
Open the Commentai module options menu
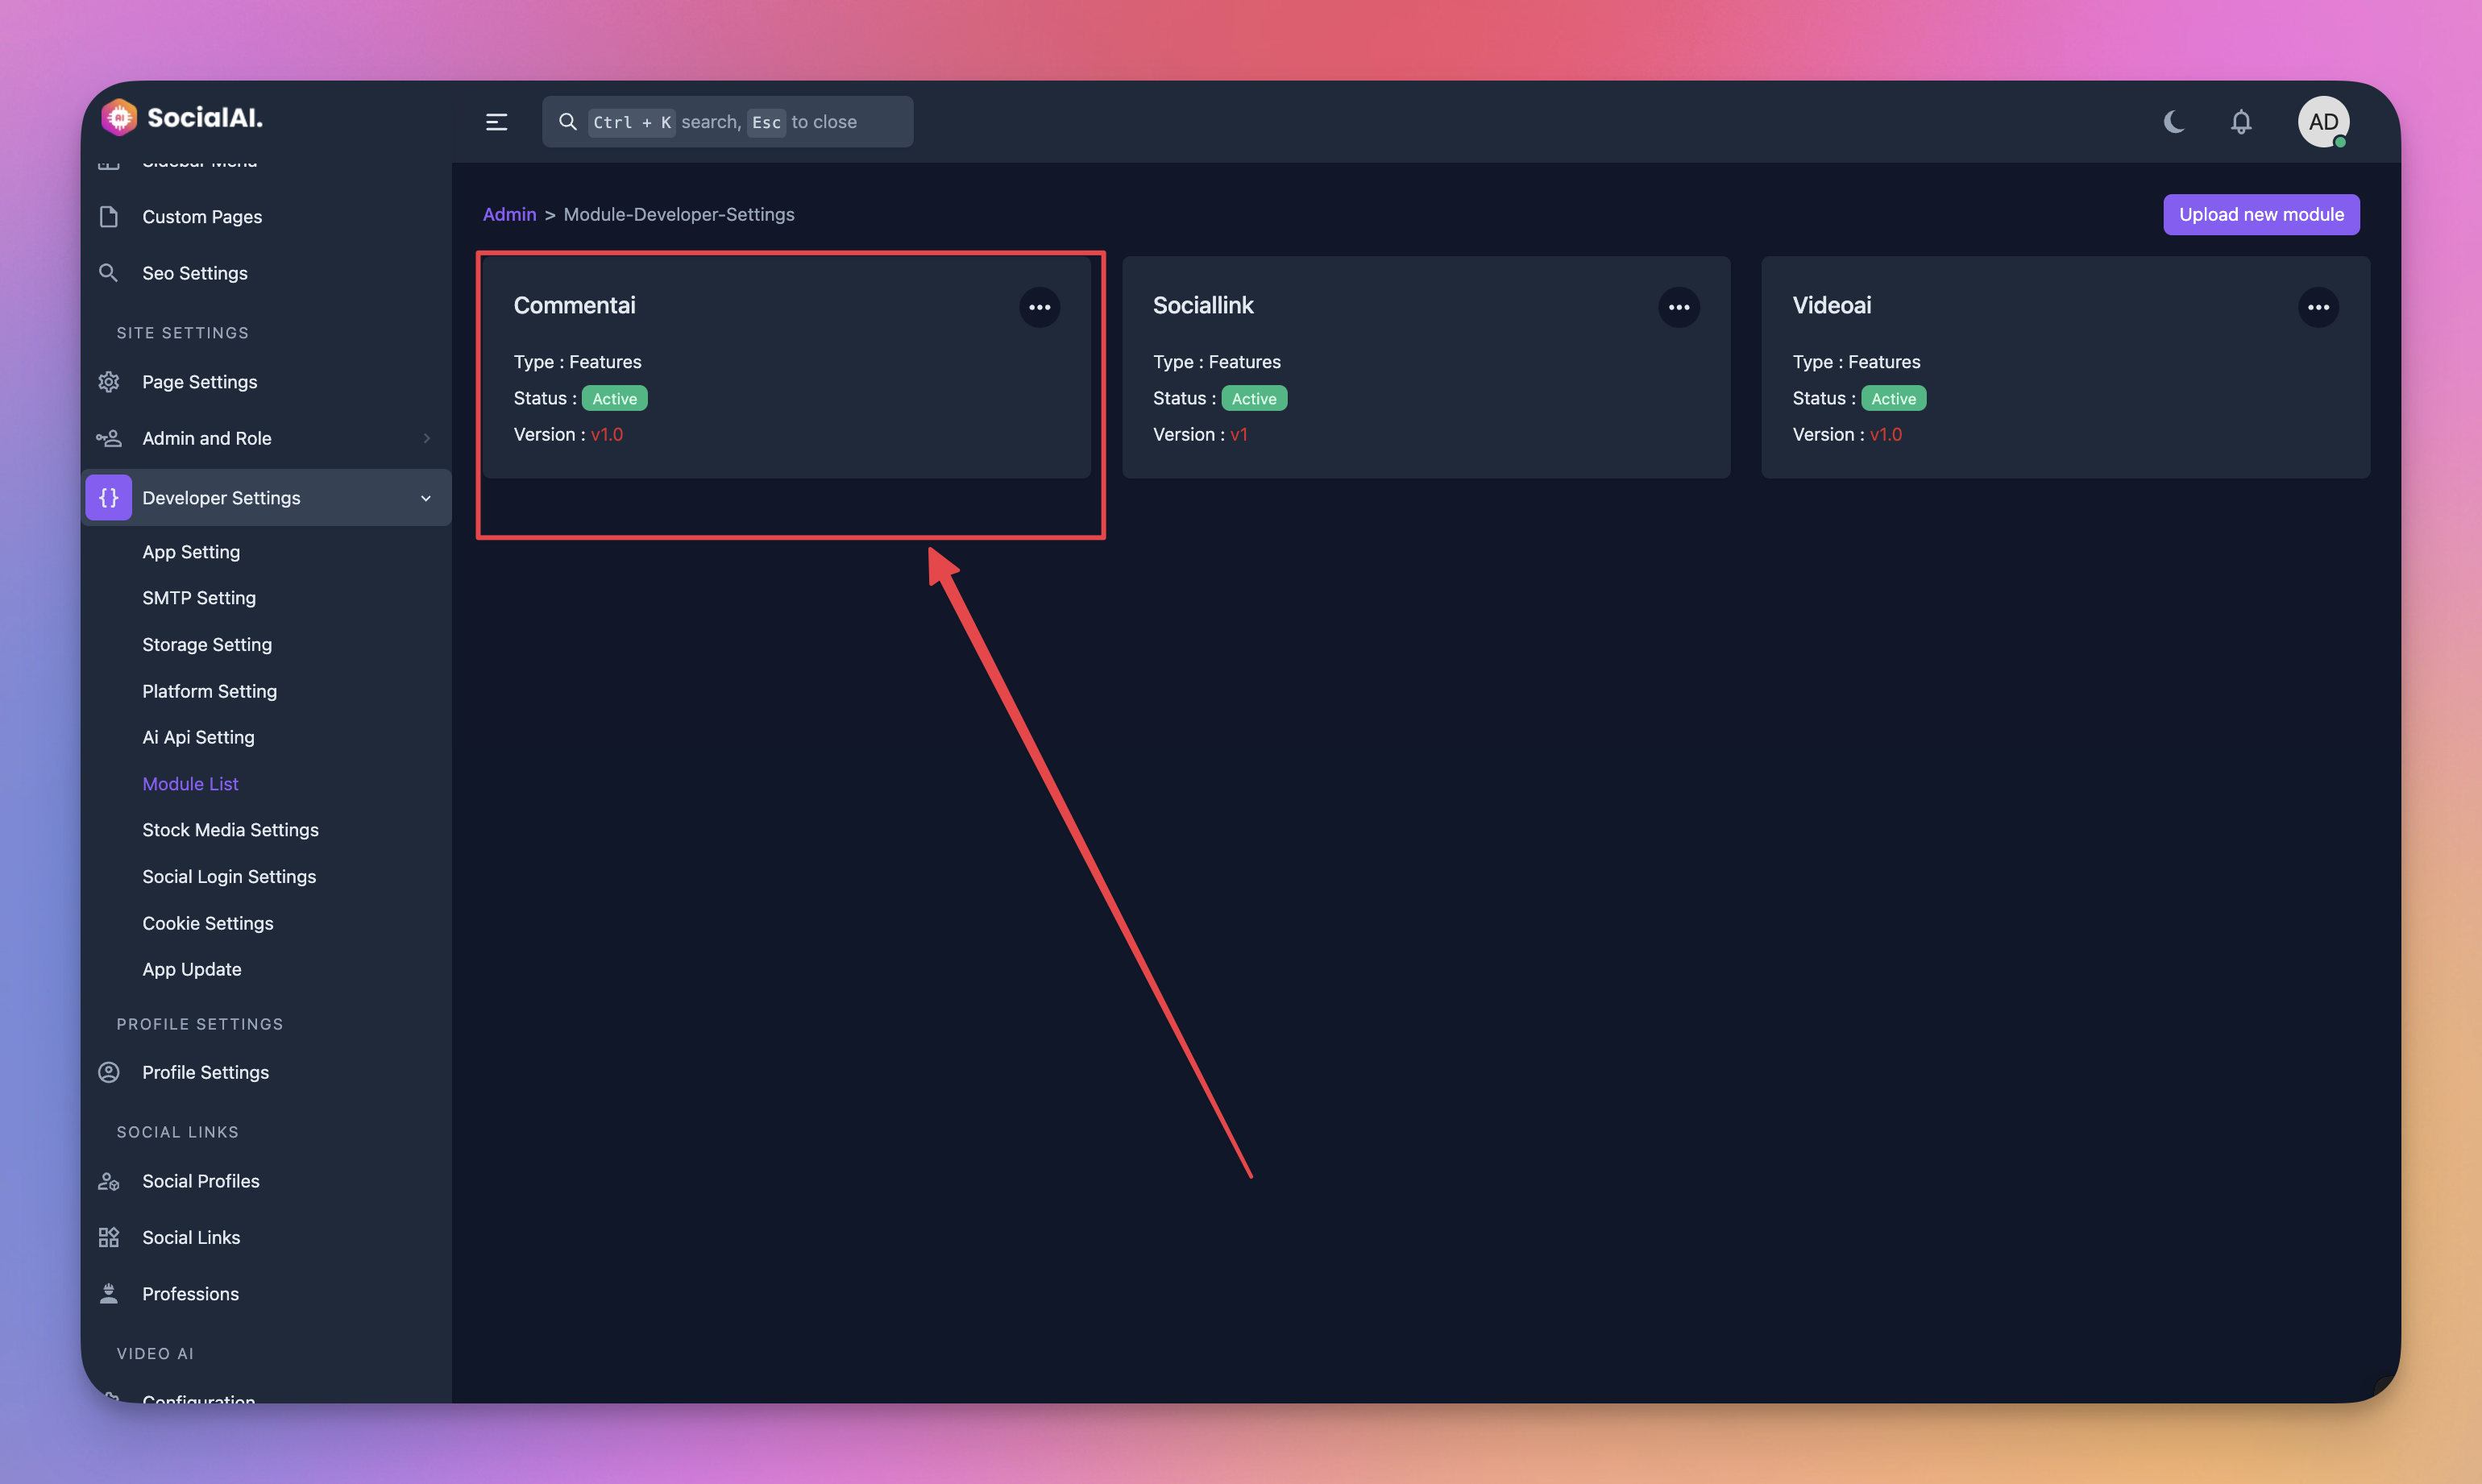tap(1039, 307)
